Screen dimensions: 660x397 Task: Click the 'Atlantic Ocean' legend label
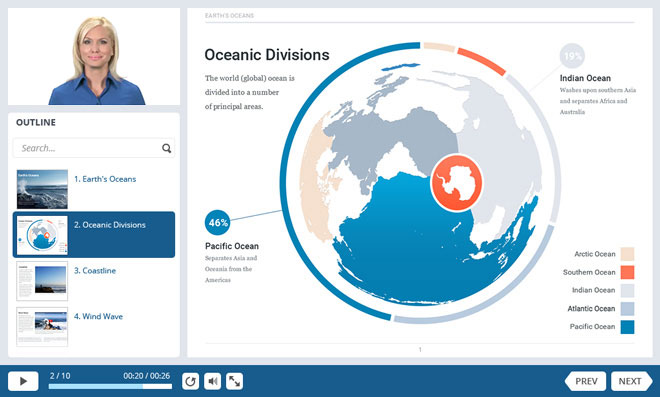click(591, 309)
